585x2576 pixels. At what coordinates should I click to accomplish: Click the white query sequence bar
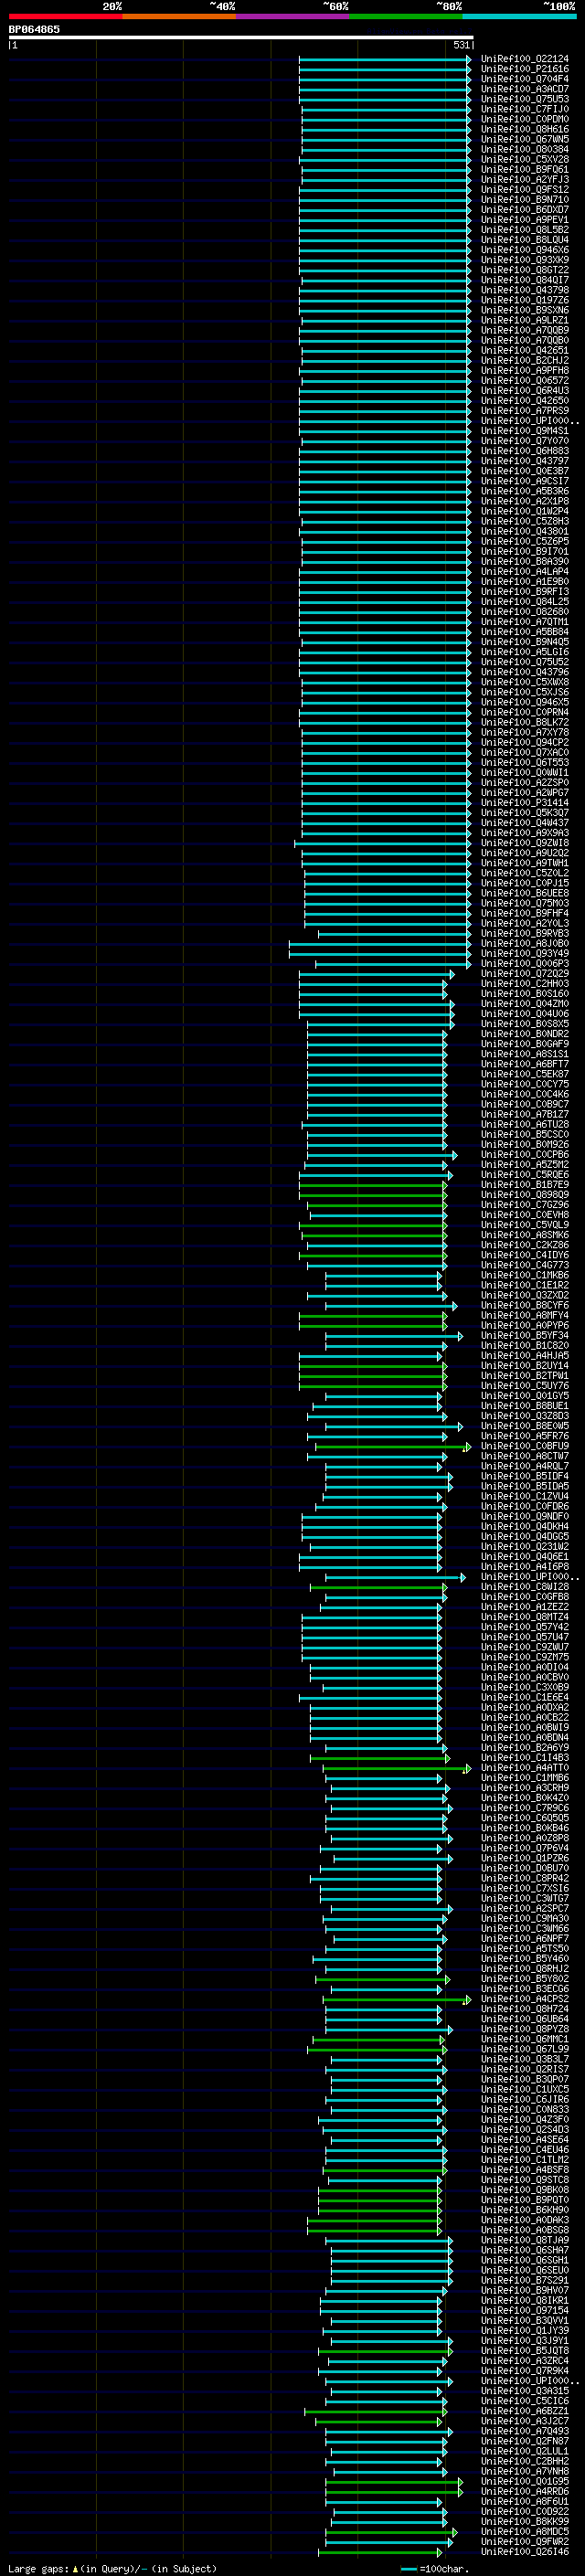pyautogui.click(x=241, y=38)
